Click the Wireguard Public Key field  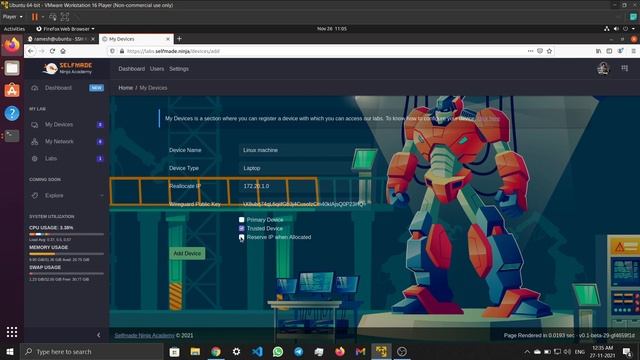coord(302,204)
